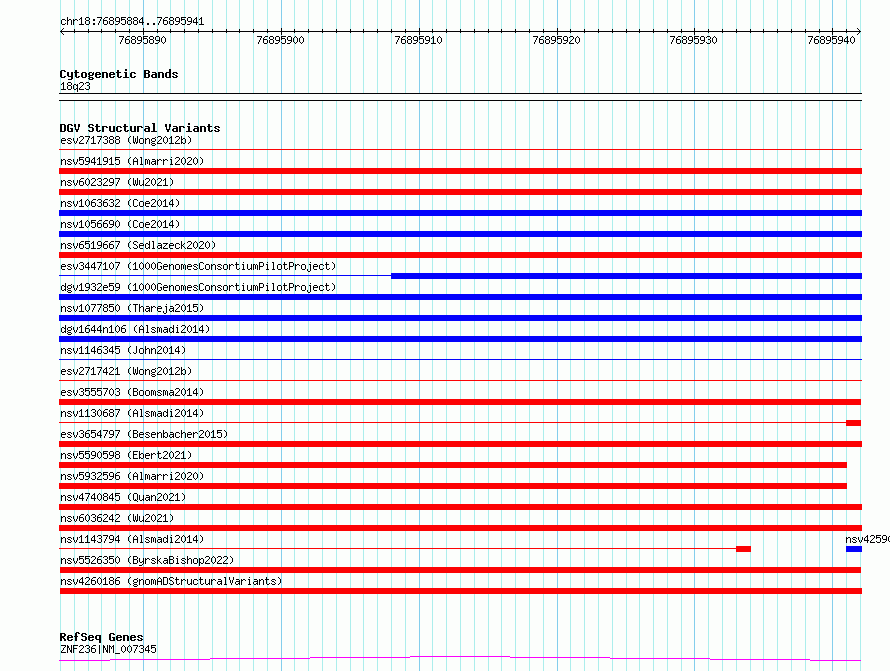The height and width of the screenshot is (671, 890).
Task: Select nsv5932596 (Almarri2020) variant label
Action: [x=132, y=476]
